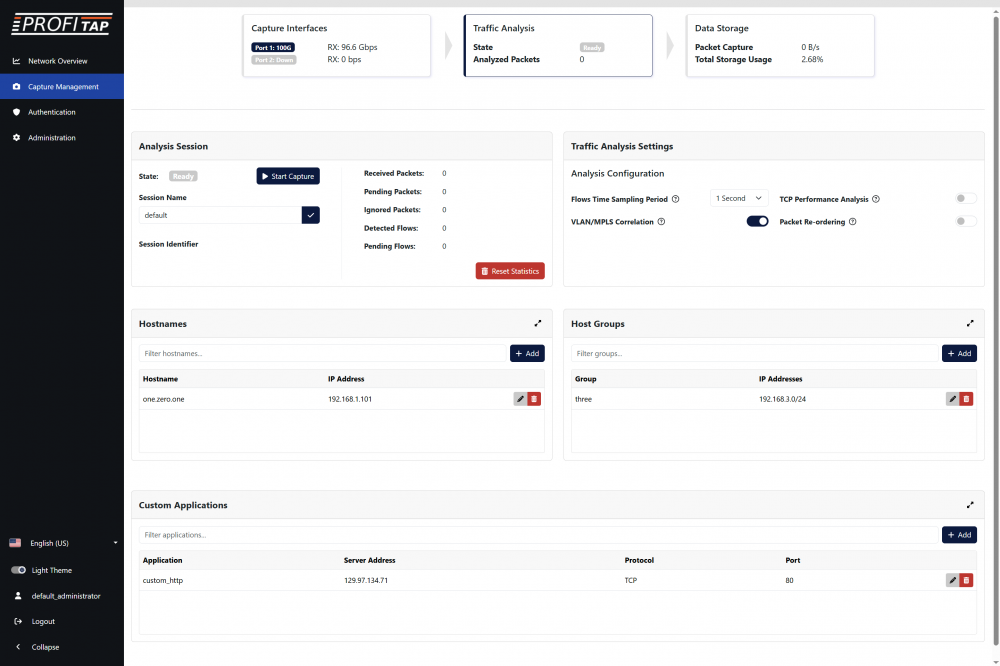Open the Administration menu item
Screen dimensions: 1000x666
[51, 138]
